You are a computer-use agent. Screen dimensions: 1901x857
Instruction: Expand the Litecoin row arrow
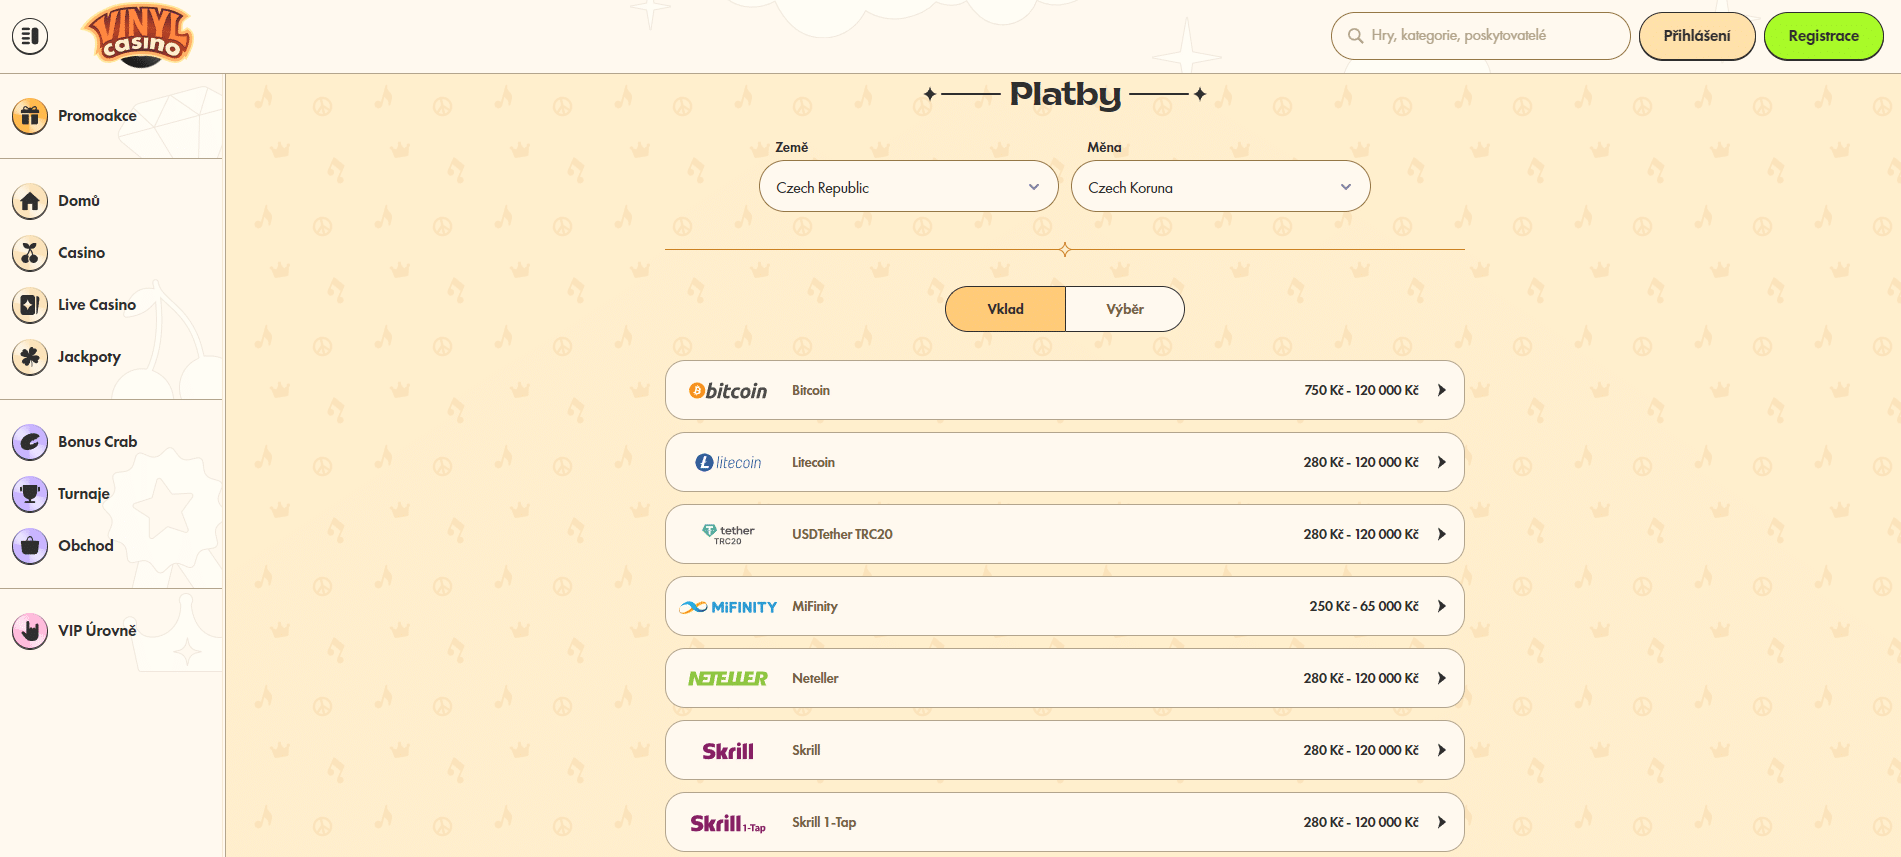(x=1442, y=462)
